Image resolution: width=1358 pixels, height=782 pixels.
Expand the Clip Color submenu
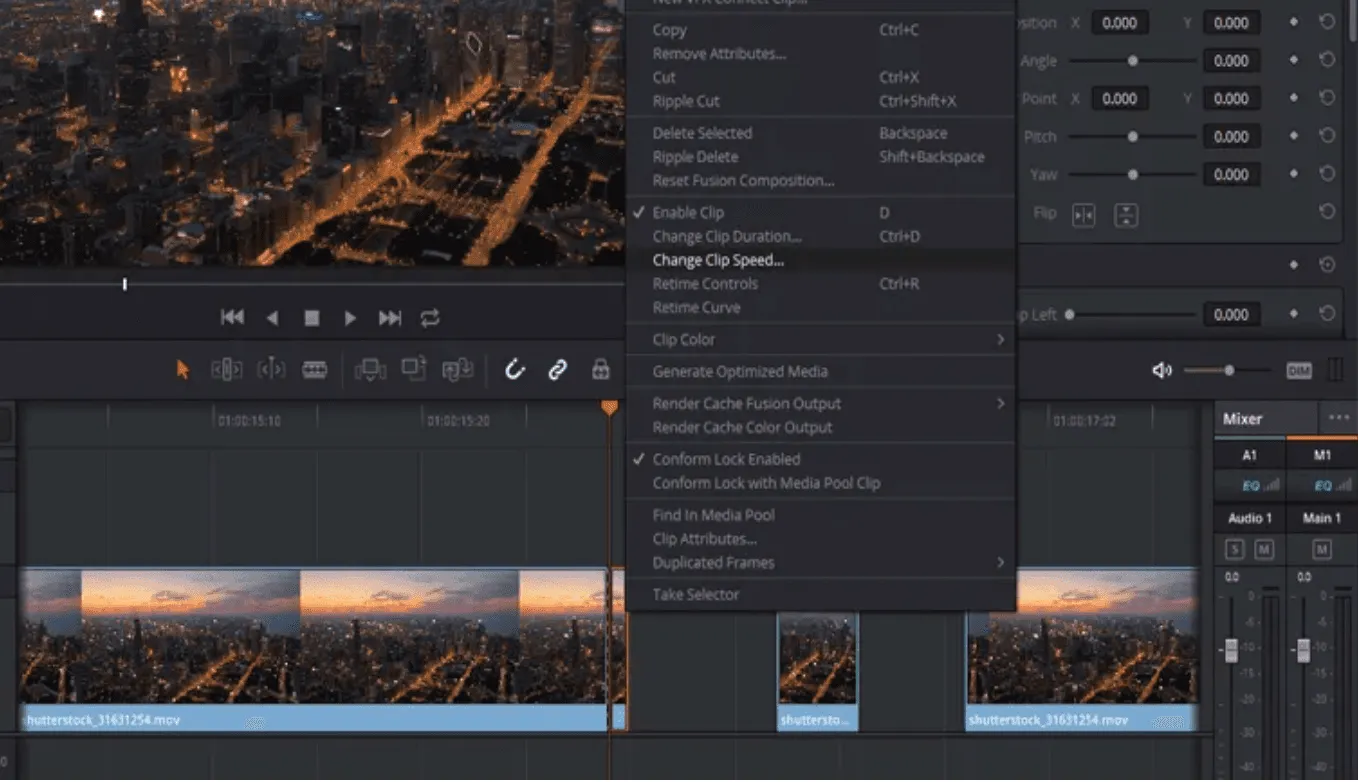click(682, 339)
